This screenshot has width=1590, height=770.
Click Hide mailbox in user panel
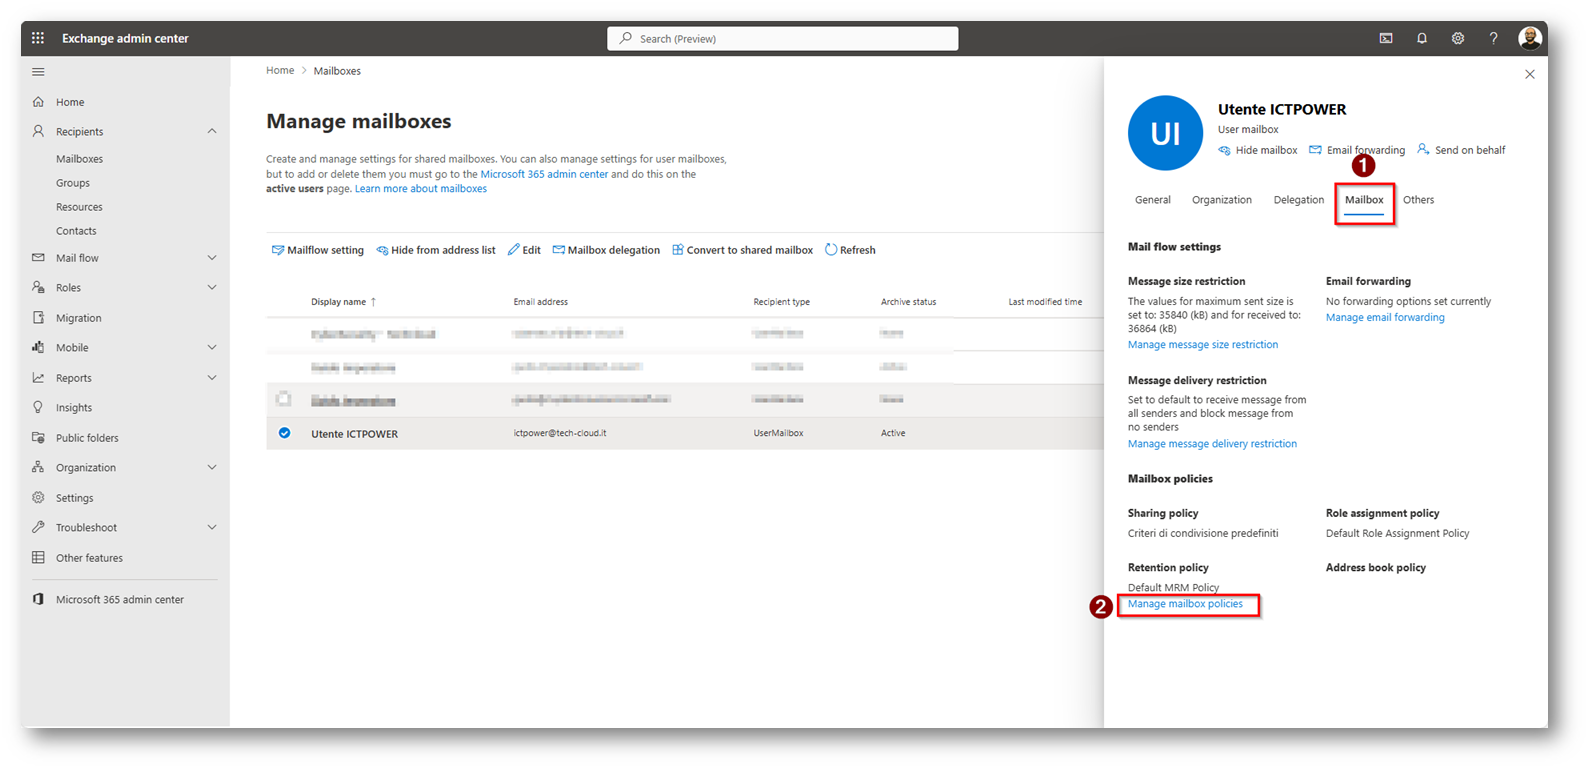1258,150
